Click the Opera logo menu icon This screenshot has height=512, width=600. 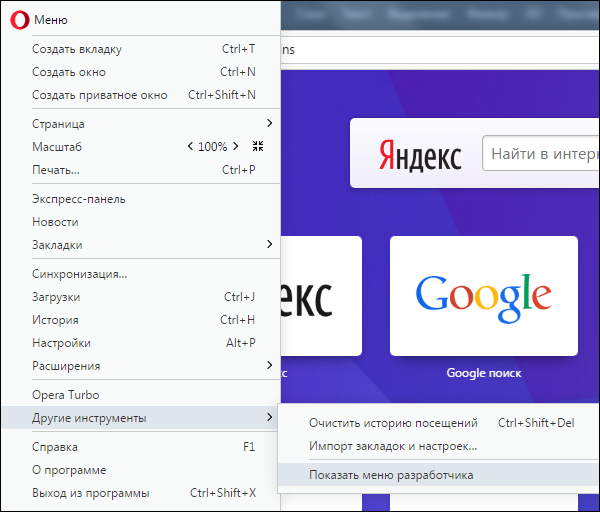point(19,20)
